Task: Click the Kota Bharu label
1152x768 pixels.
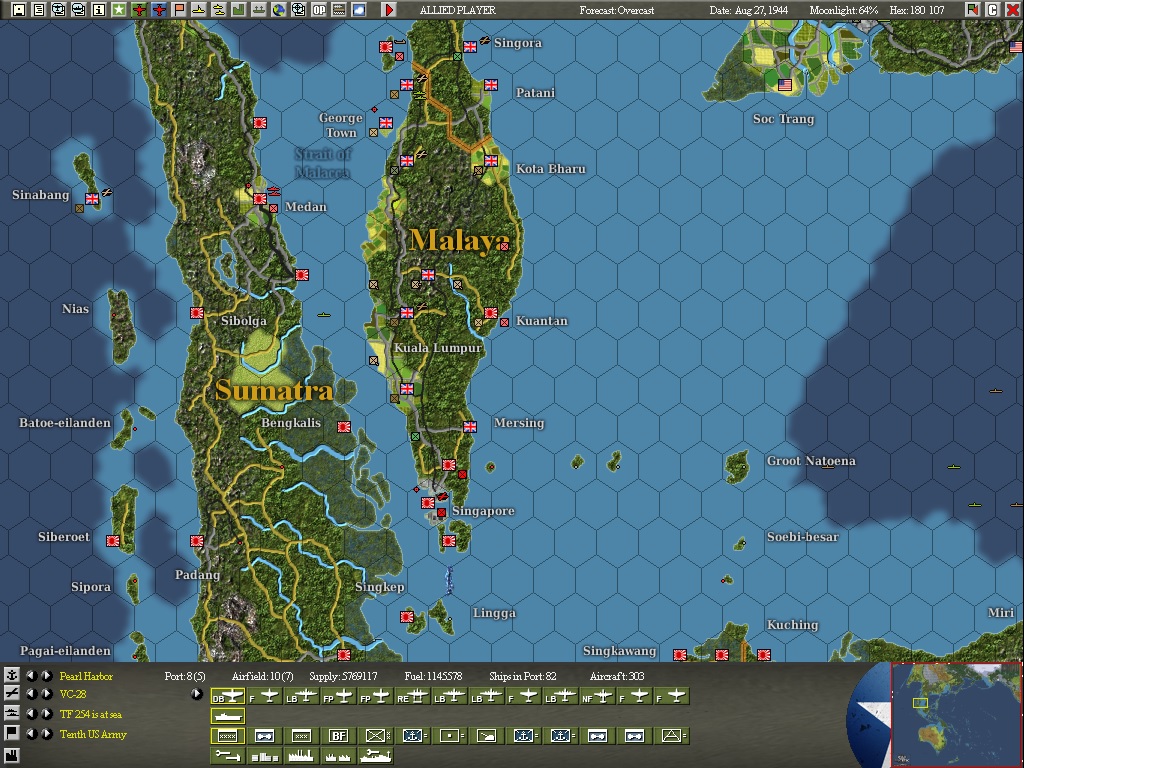Action: [x=550, y=169]
